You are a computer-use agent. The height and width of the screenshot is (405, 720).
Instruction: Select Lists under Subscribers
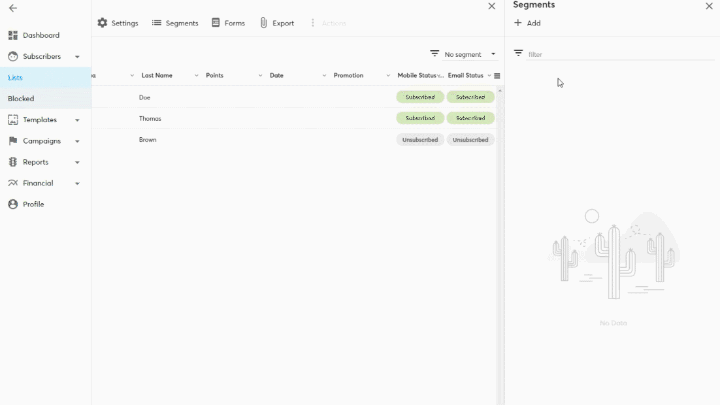tap(15, 77)
